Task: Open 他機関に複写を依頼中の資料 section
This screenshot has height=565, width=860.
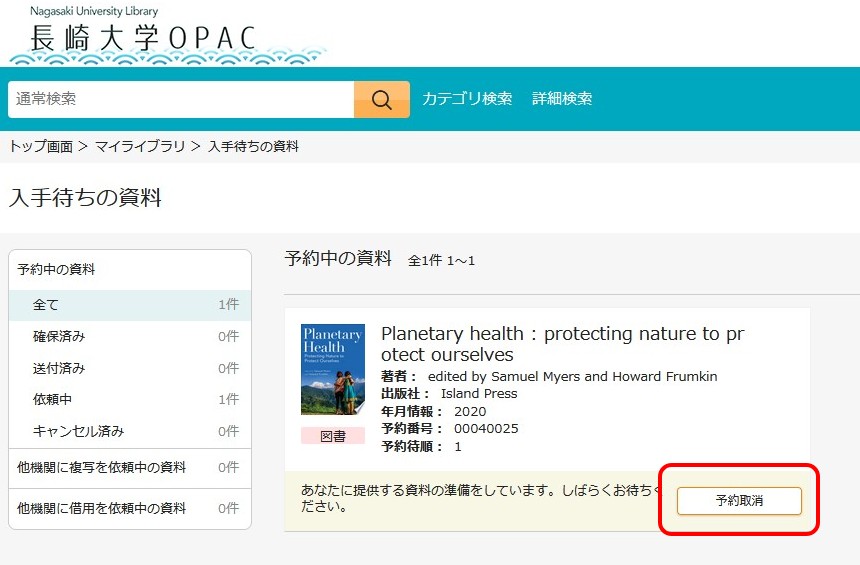Action: pos(102,468)
